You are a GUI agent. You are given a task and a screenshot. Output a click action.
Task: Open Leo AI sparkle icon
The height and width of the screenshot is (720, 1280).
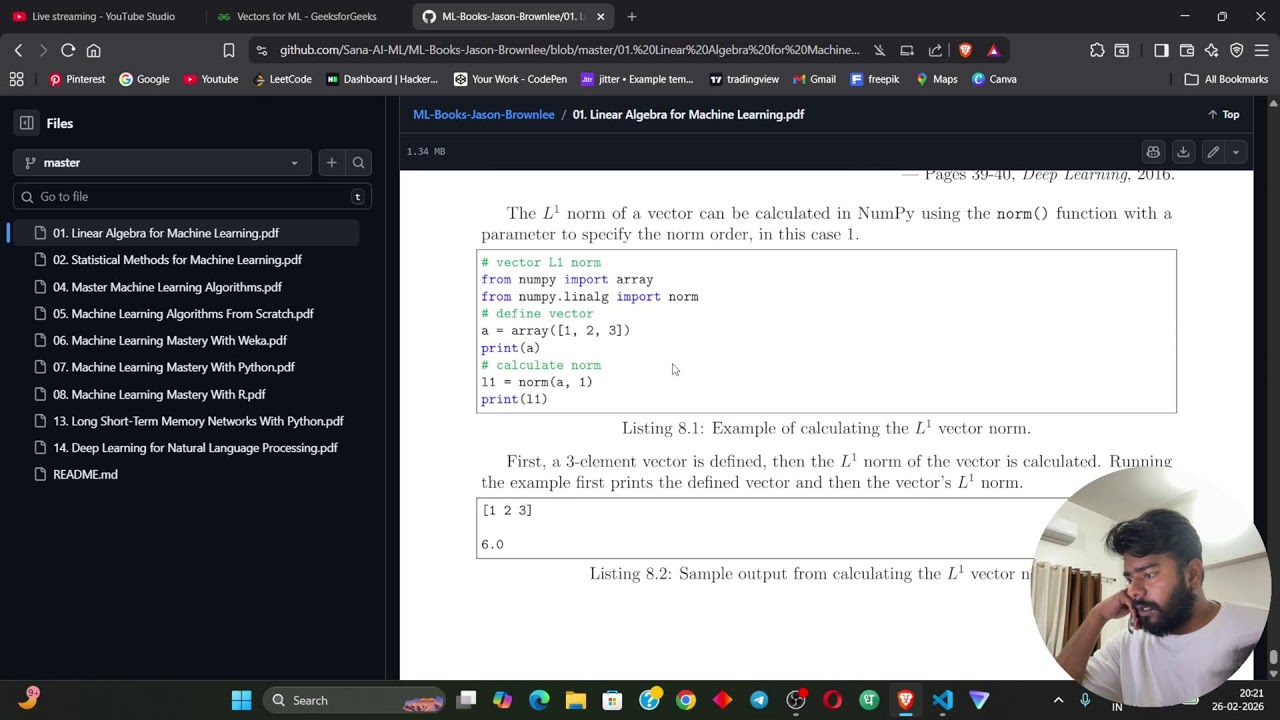click(x=1212, y=50)
